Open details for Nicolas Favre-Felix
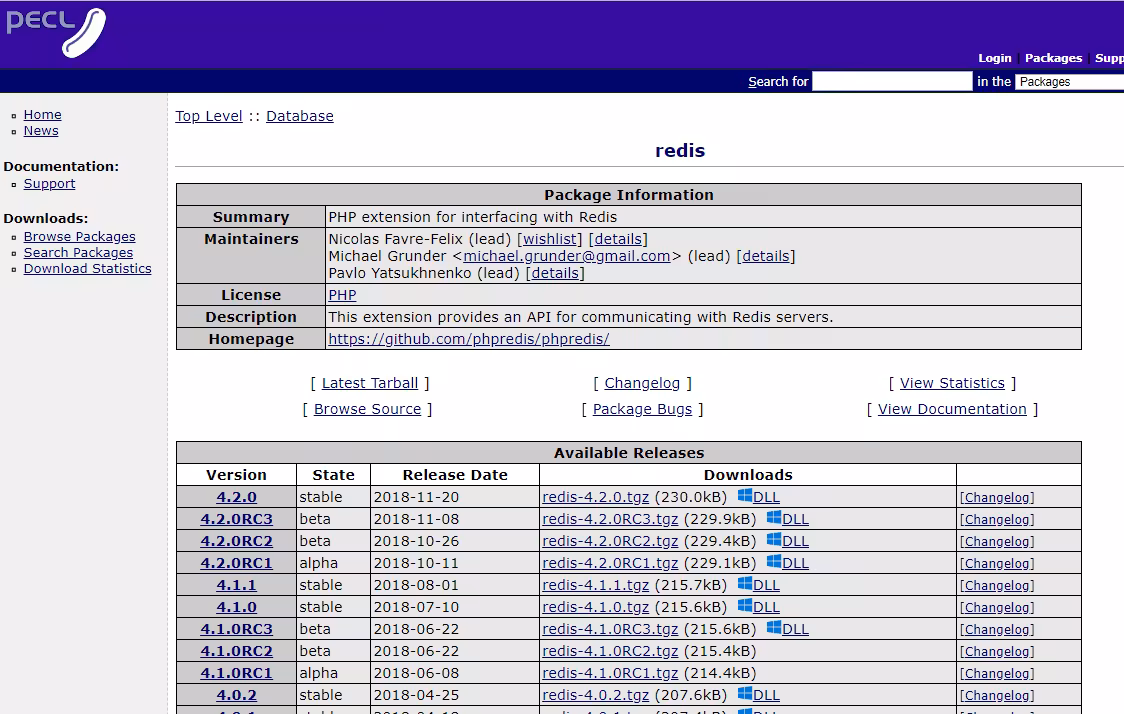 (618, 239)
